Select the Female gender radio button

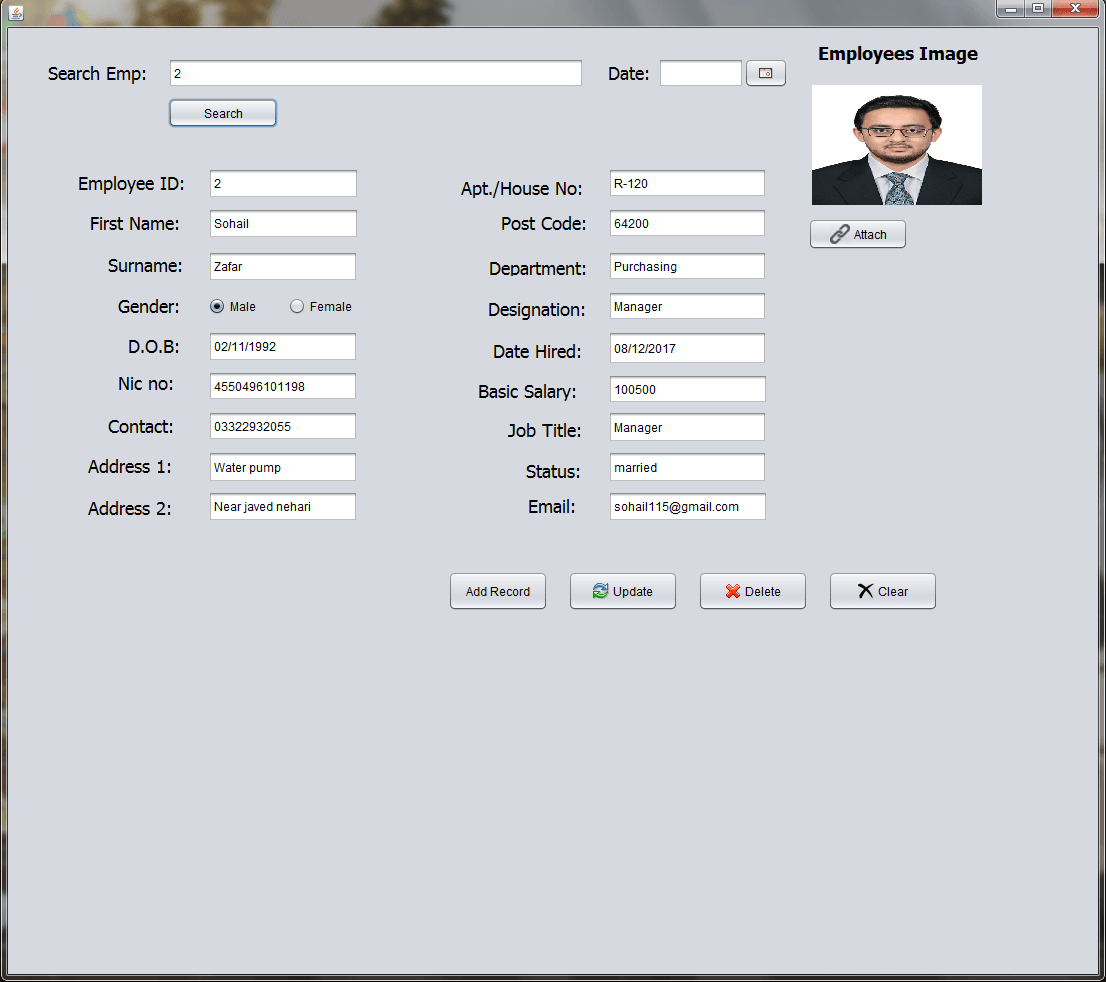coord(297,307)
